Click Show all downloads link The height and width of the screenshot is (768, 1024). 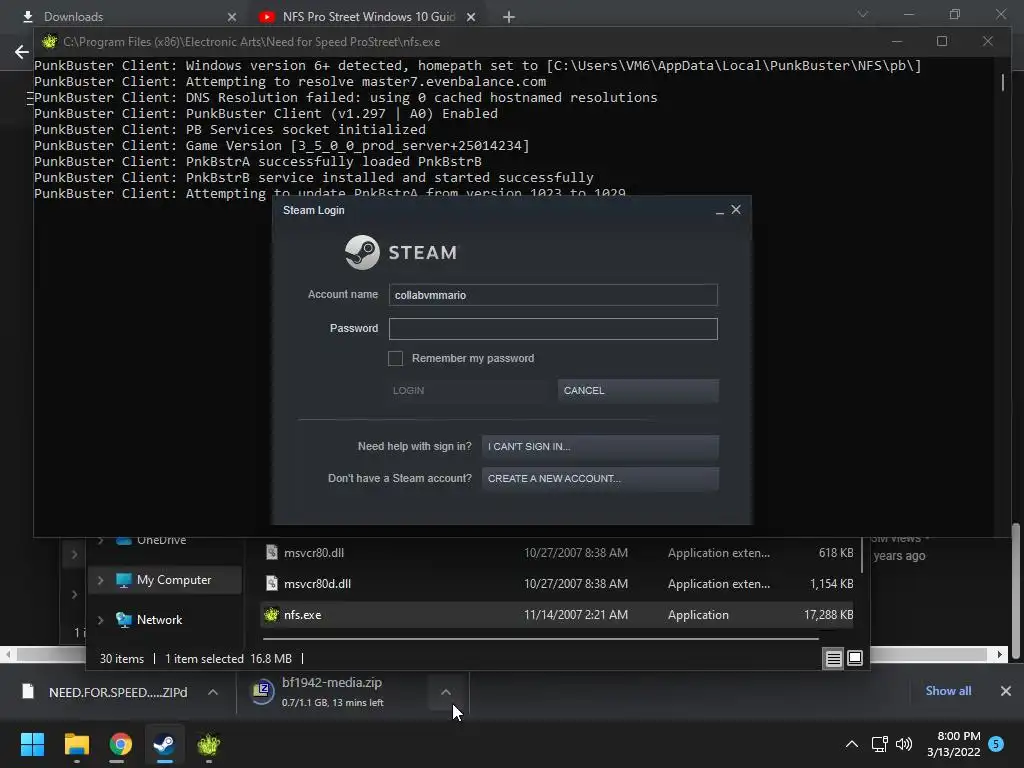pos(948,691)
